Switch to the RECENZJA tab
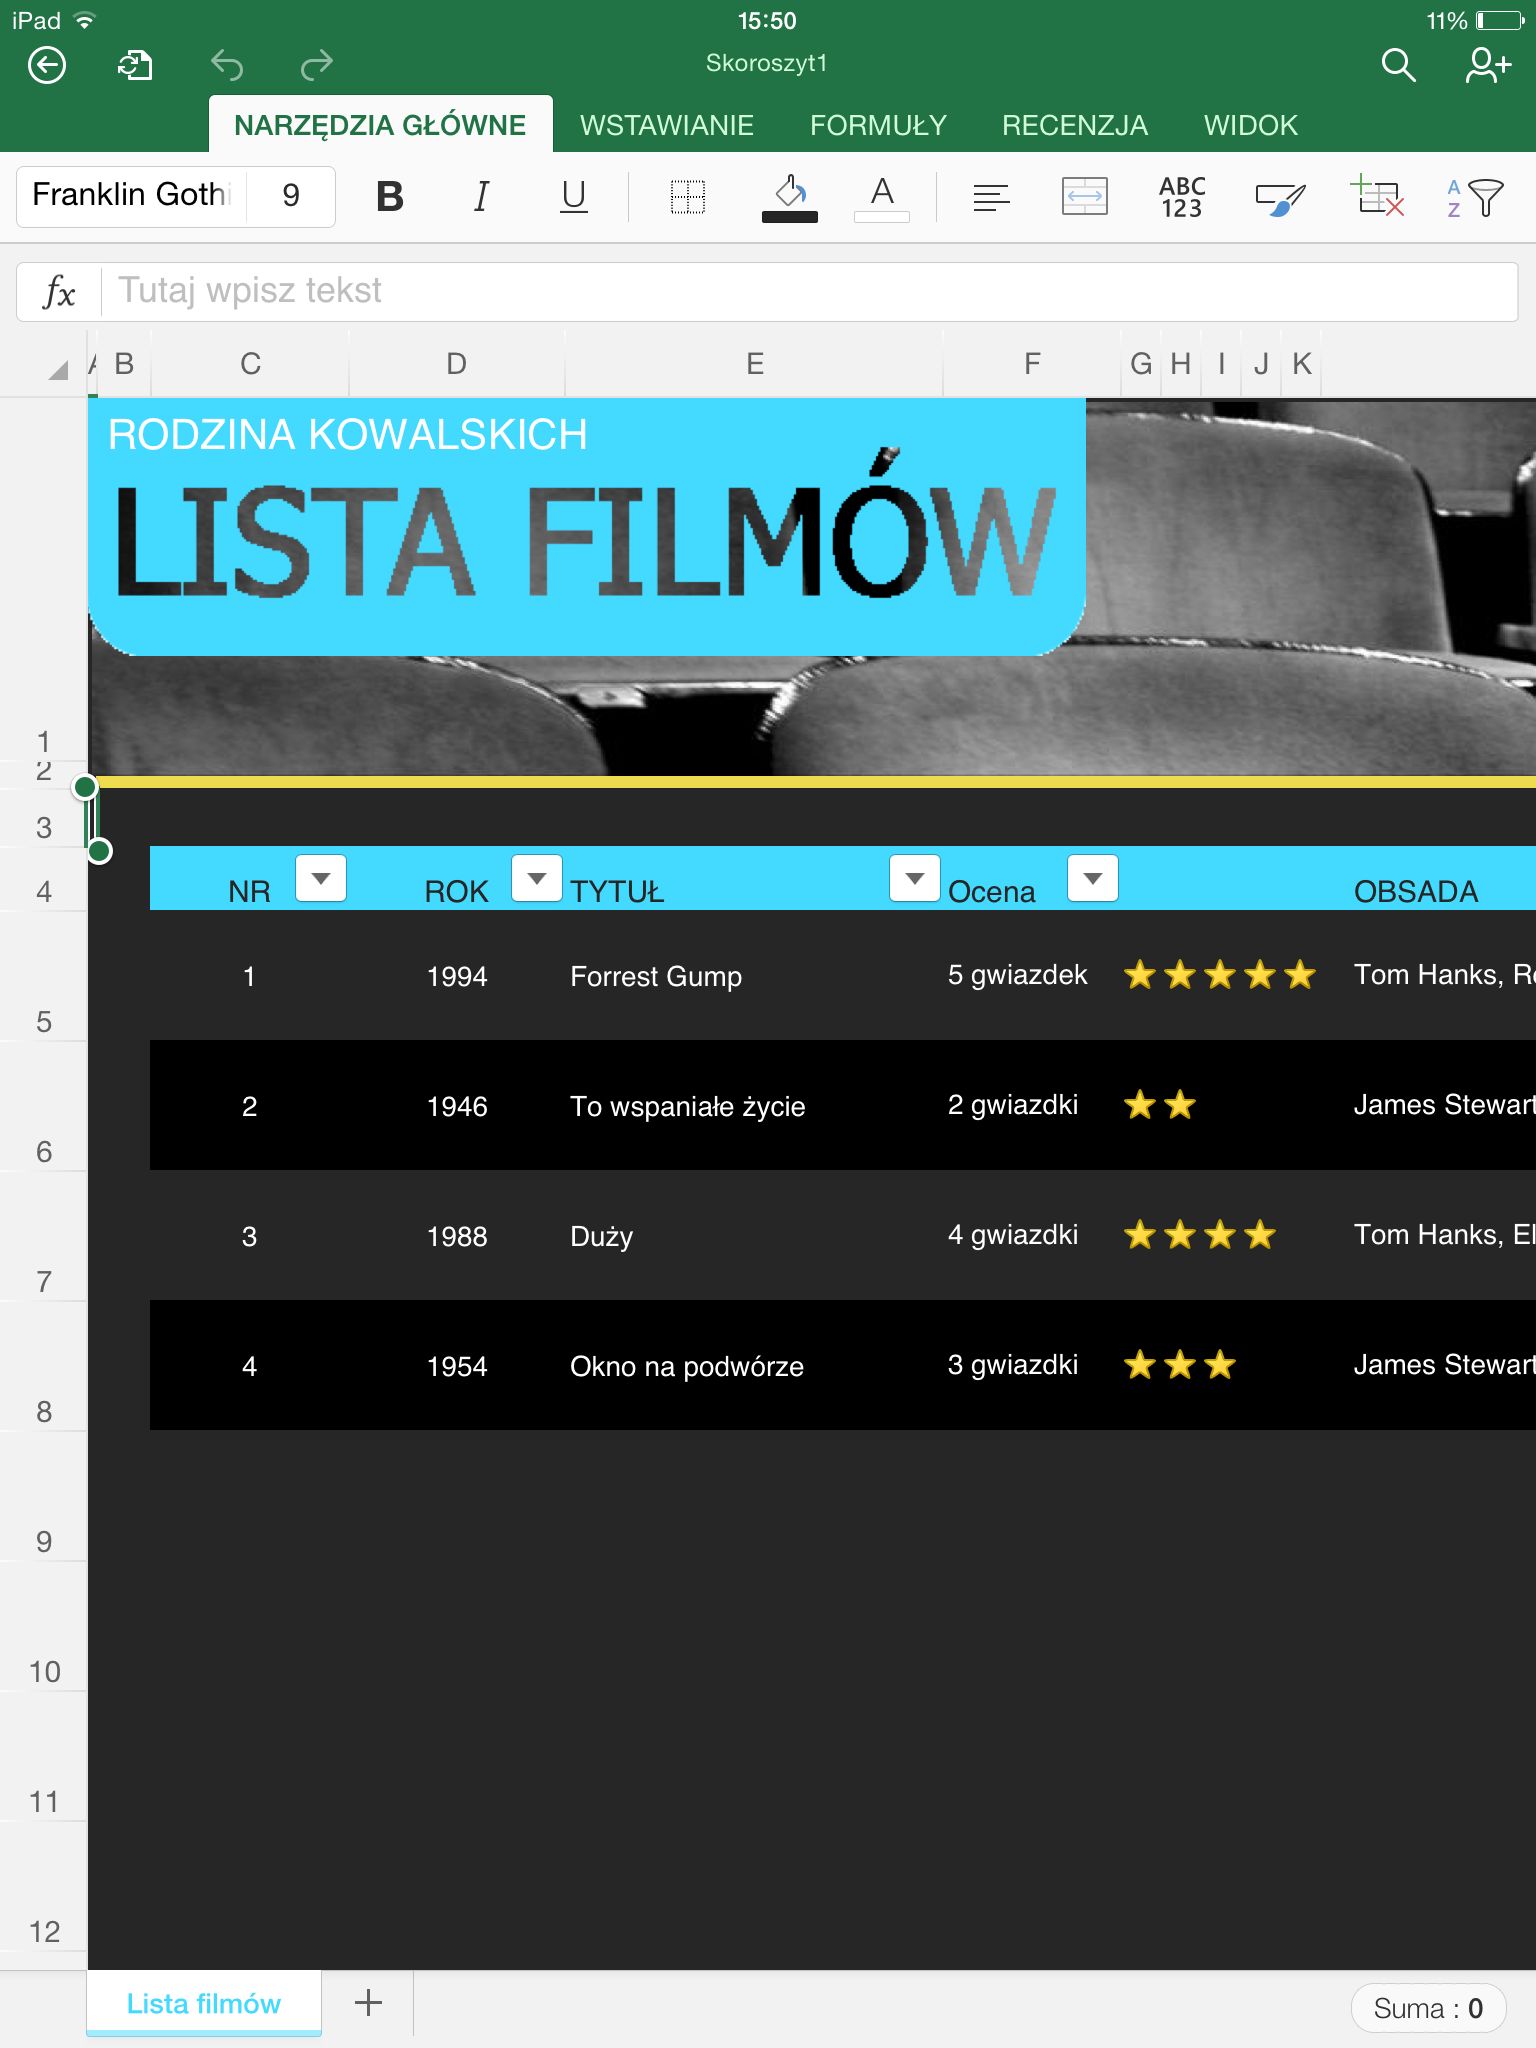The width and height of the screenshot is (1536, 2048). click(x=1075, y=125)
